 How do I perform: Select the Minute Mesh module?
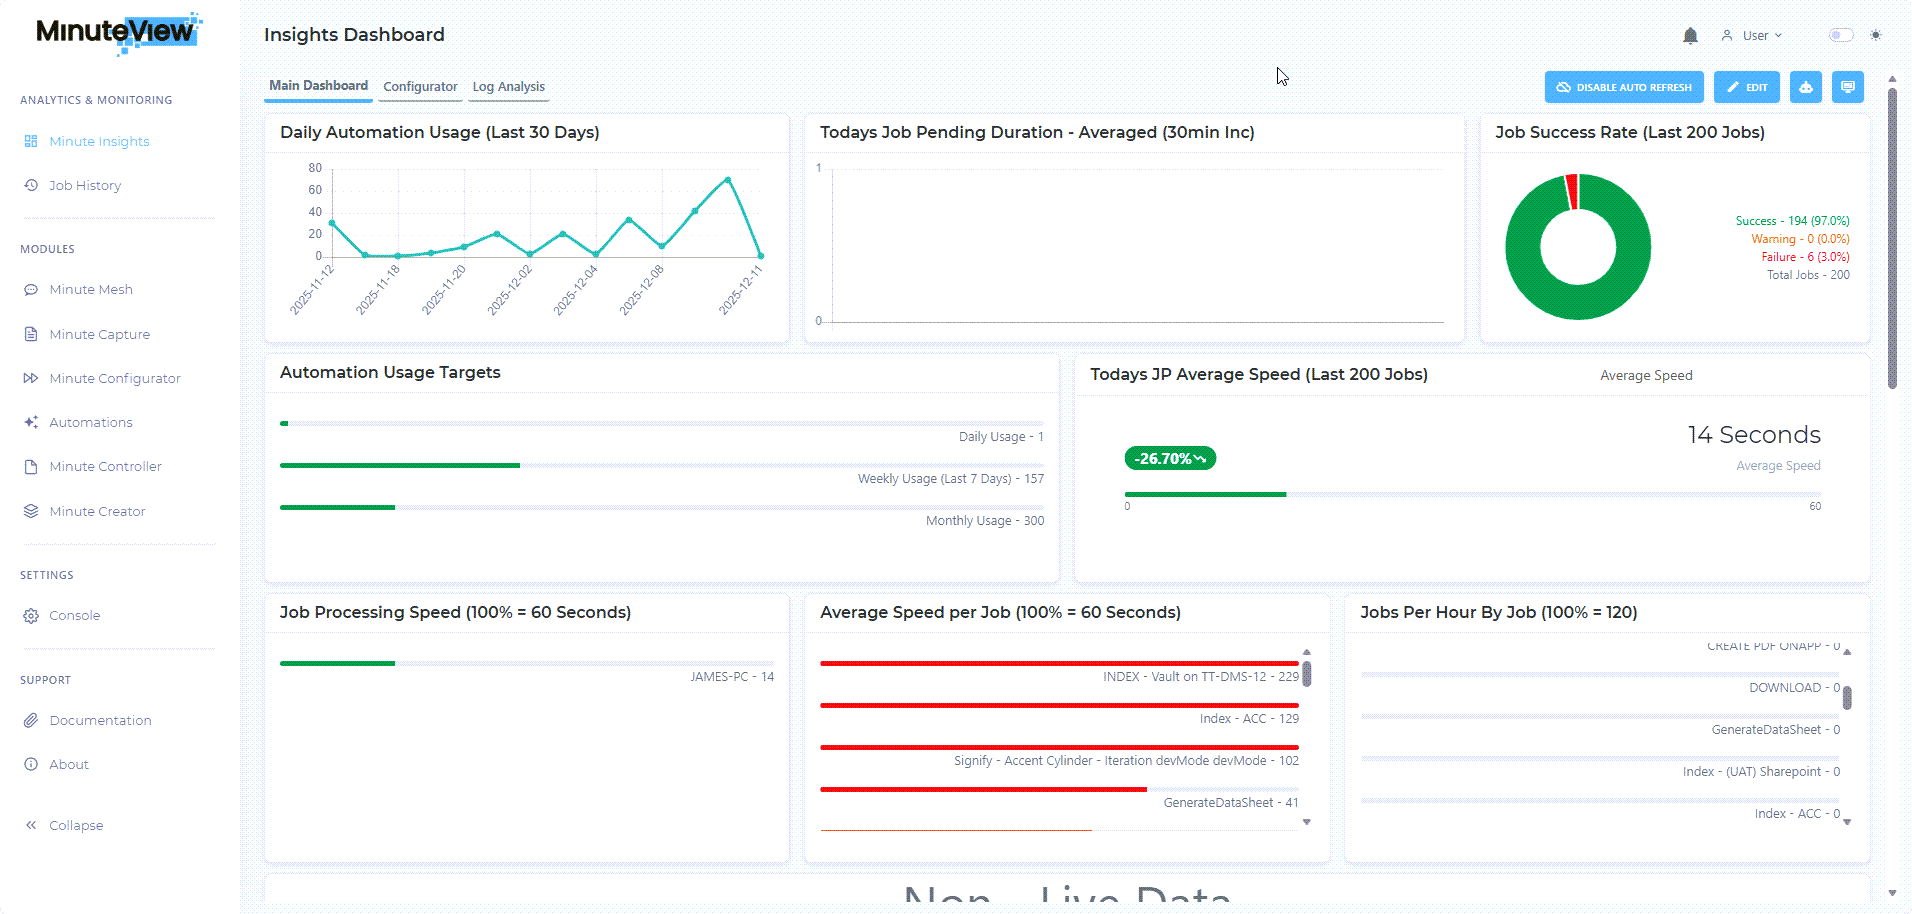[x=90, y=289]
